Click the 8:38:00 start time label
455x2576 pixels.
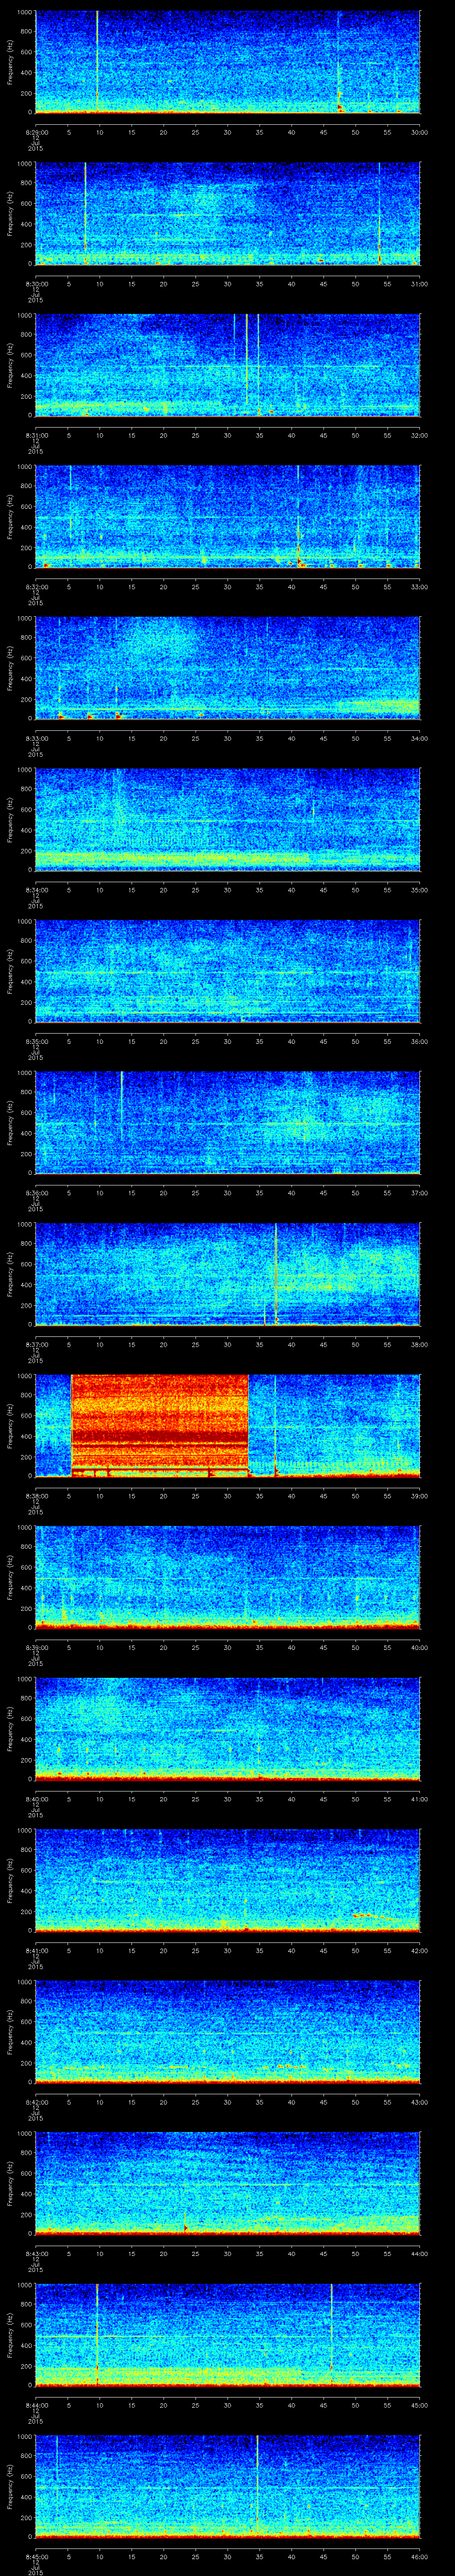(x=36, y=1496)
